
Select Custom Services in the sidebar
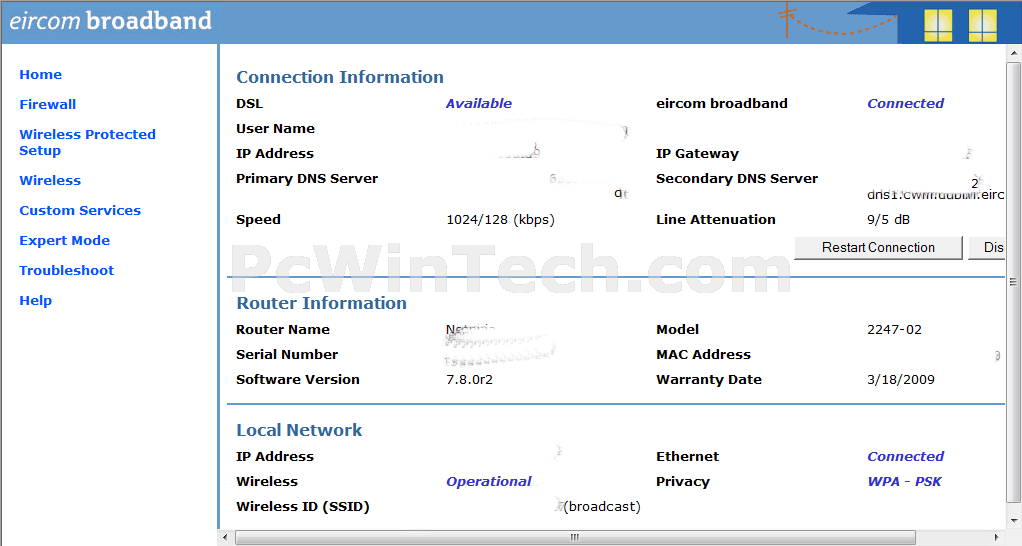(x=80, y=210)
